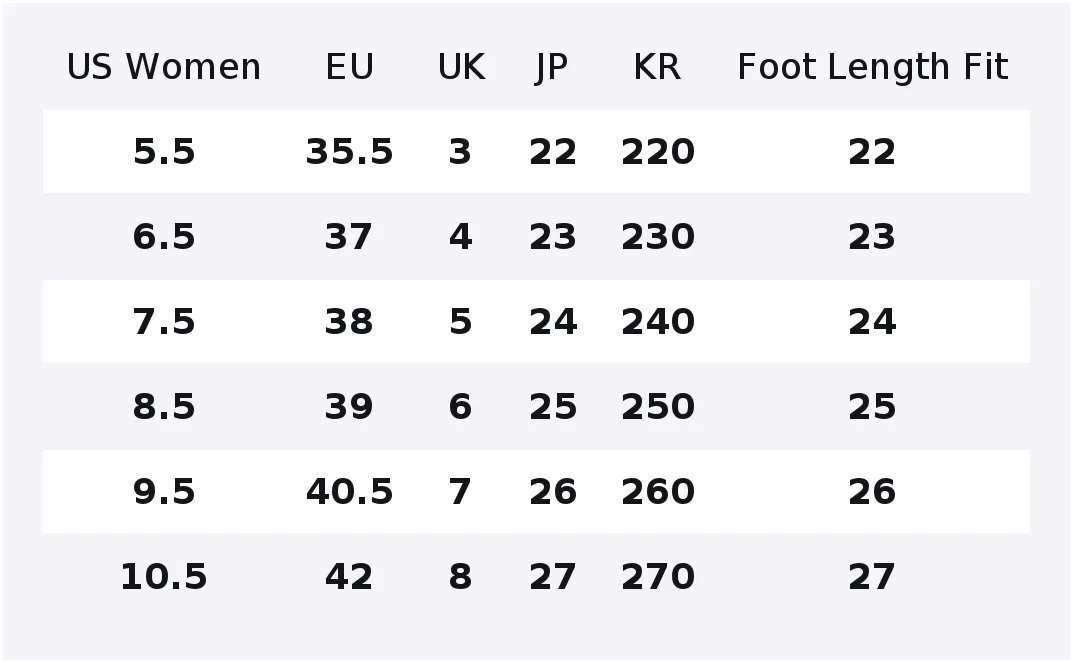Click the JP column header
1073x663 pixels.
pos(552,68)
